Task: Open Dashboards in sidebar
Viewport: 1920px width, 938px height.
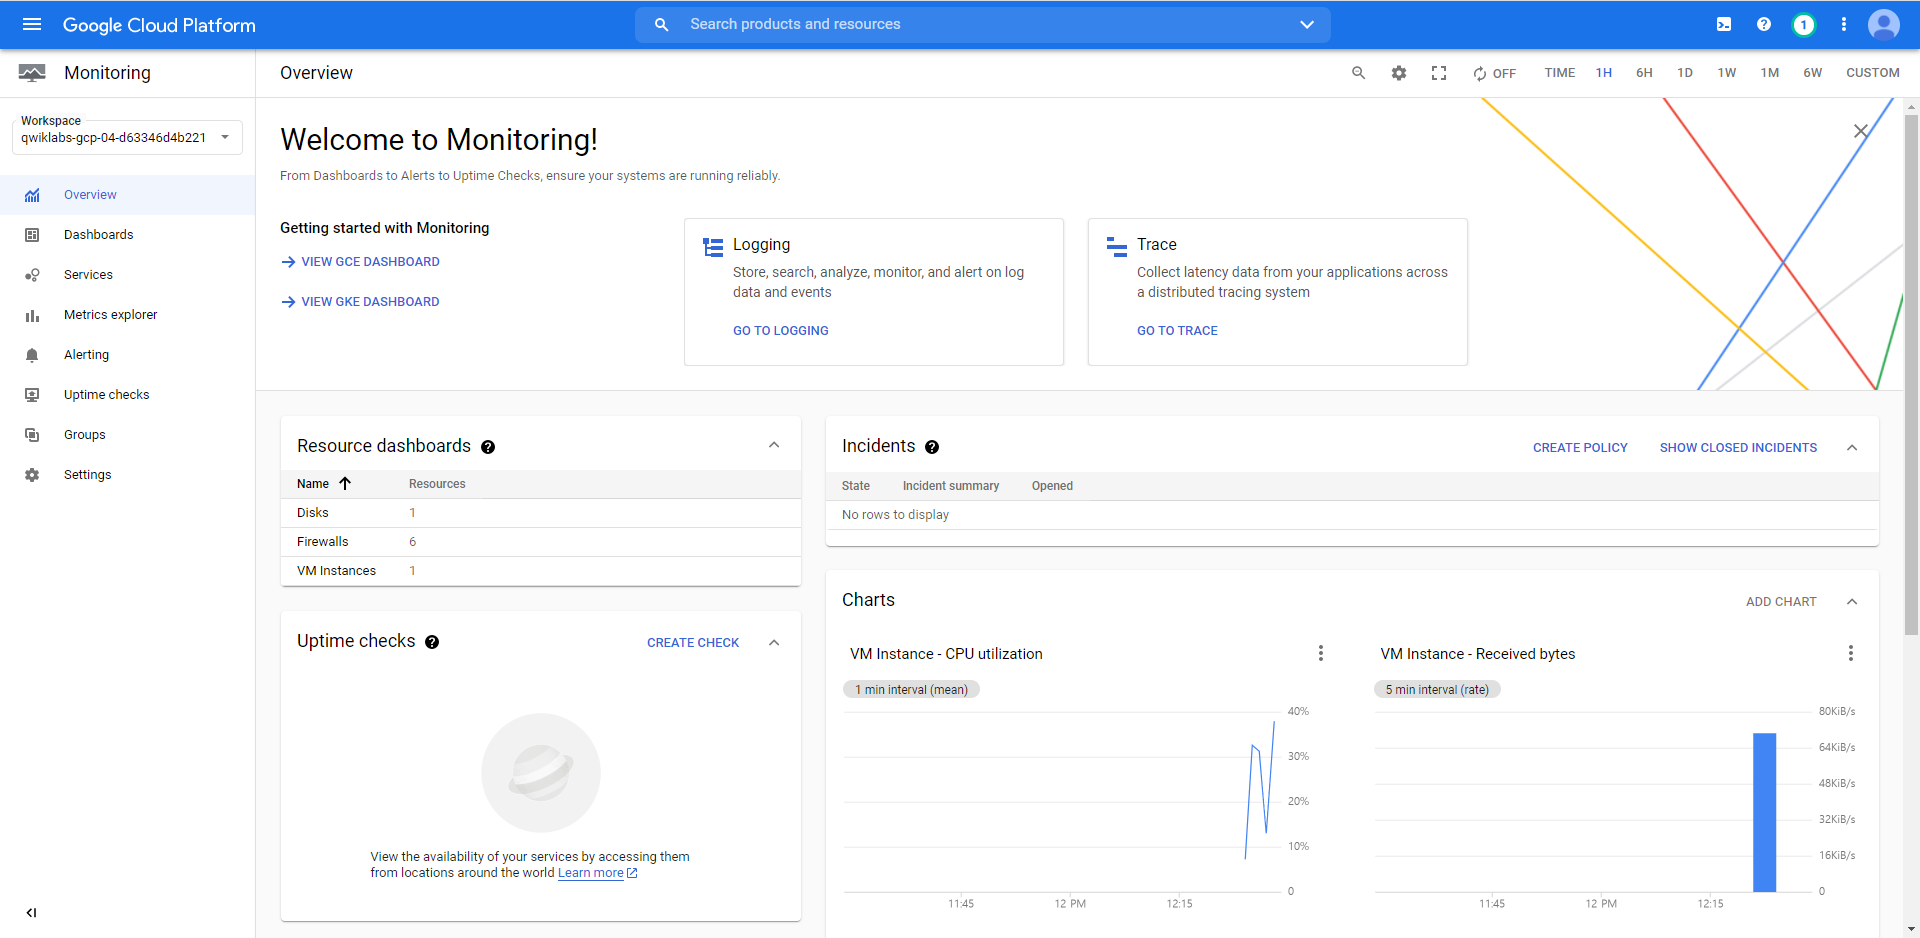Action: click(x=127, y=235)
